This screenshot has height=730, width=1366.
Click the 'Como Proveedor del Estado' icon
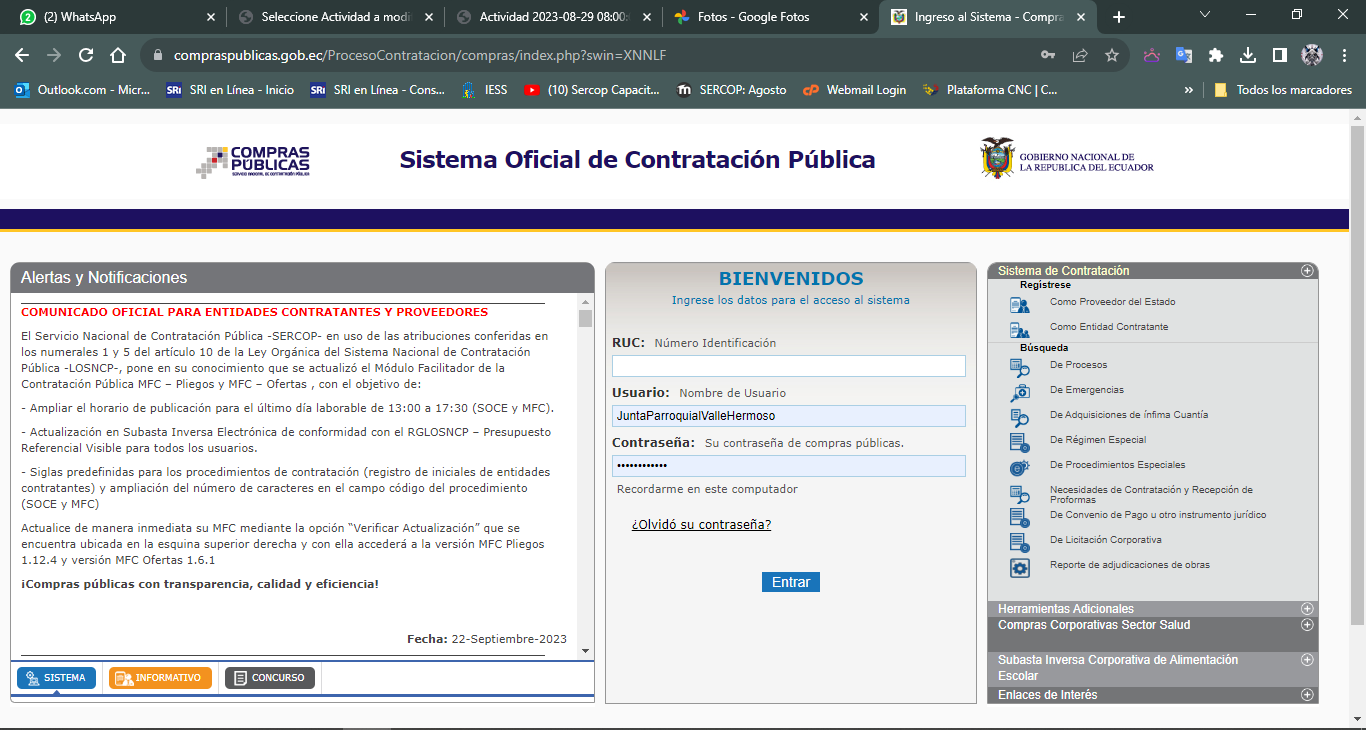pos(1019,305)
